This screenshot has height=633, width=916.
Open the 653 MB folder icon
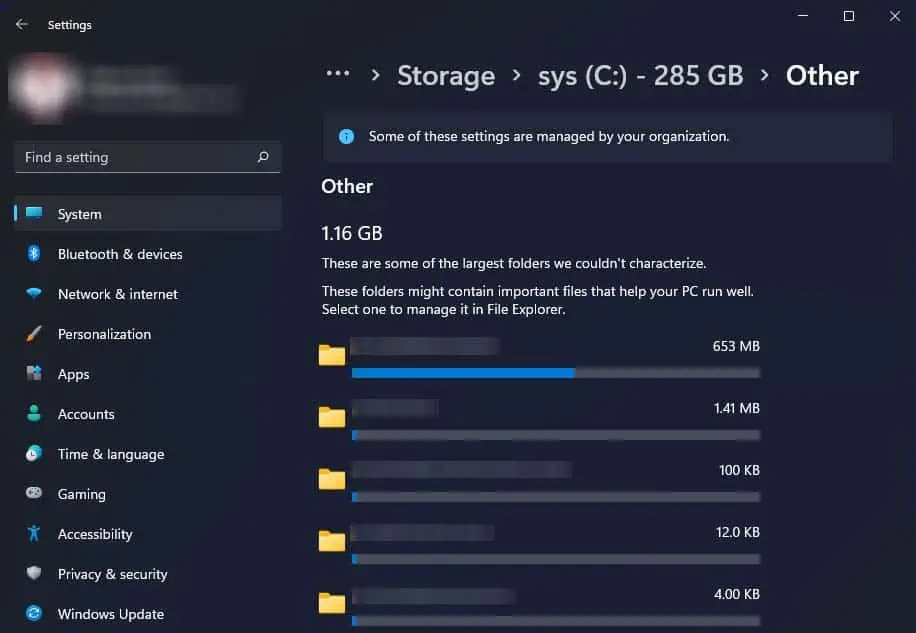tap(332, 354)
